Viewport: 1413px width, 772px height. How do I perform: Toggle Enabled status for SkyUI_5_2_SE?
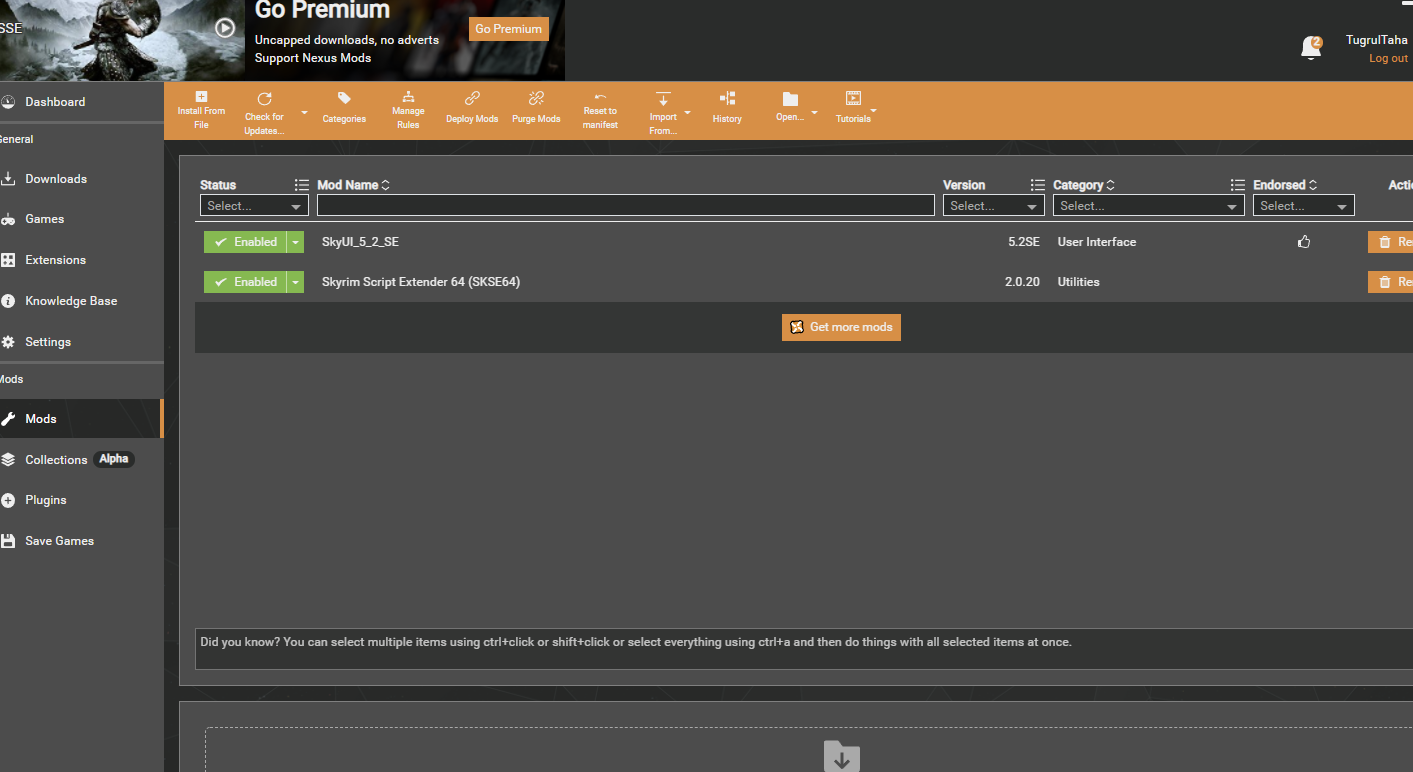click(x=245, y=242)
